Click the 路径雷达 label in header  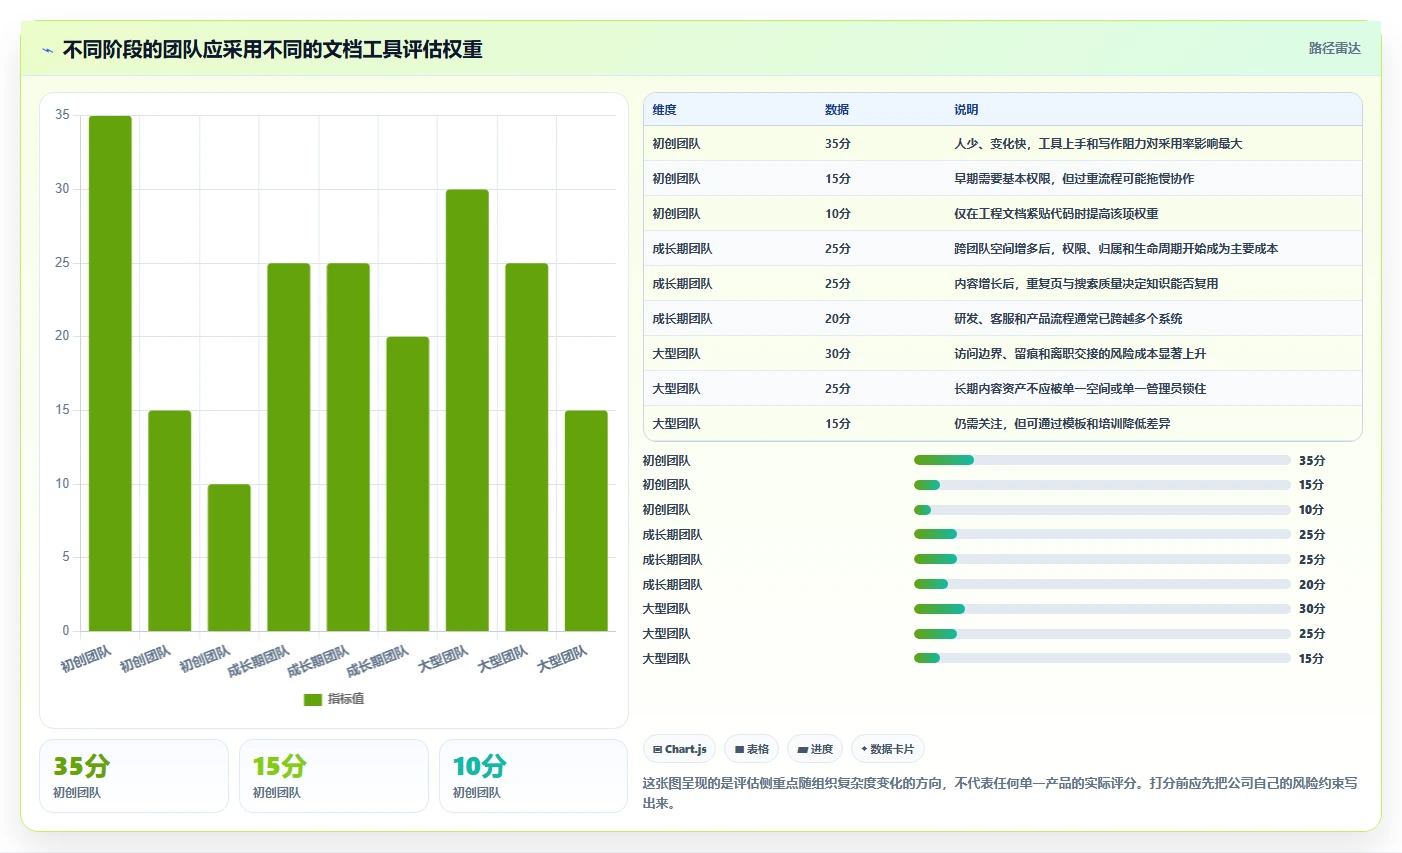click(x=1334, y=48)
